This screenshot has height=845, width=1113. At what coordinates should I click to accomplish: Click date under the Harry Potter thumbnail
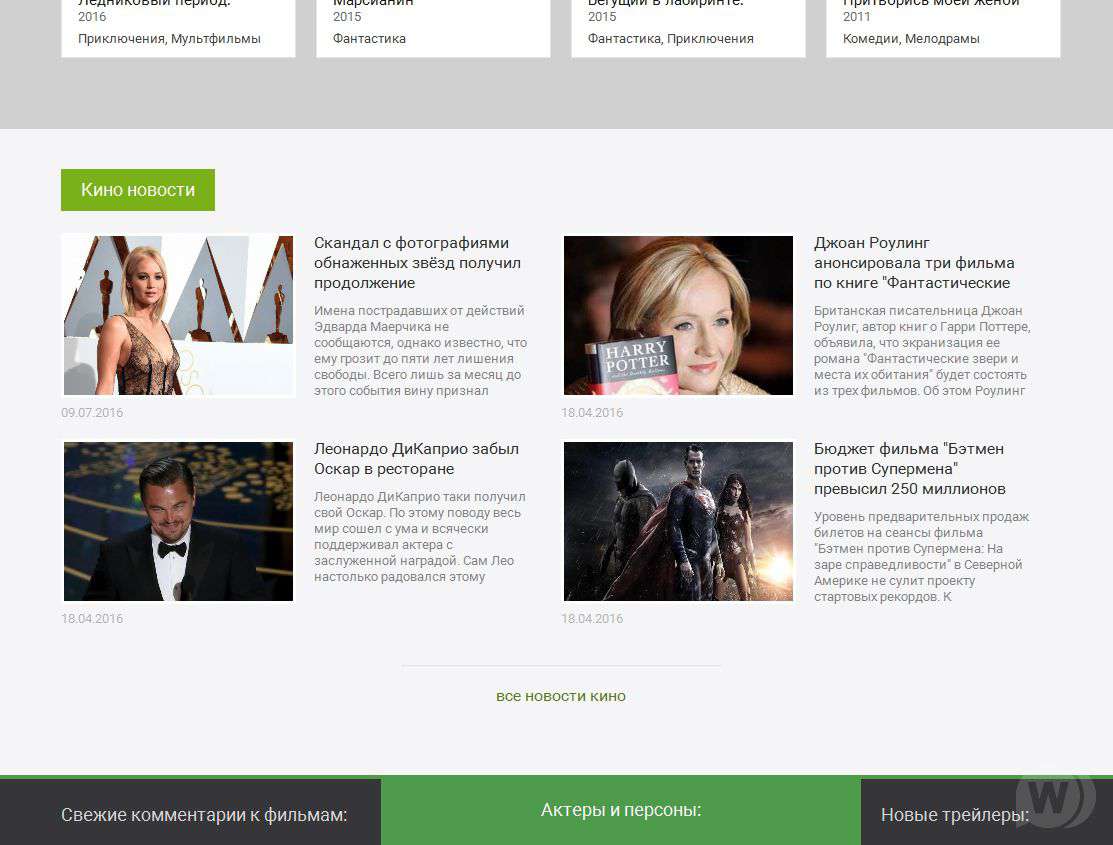click(x=592, y=413)
